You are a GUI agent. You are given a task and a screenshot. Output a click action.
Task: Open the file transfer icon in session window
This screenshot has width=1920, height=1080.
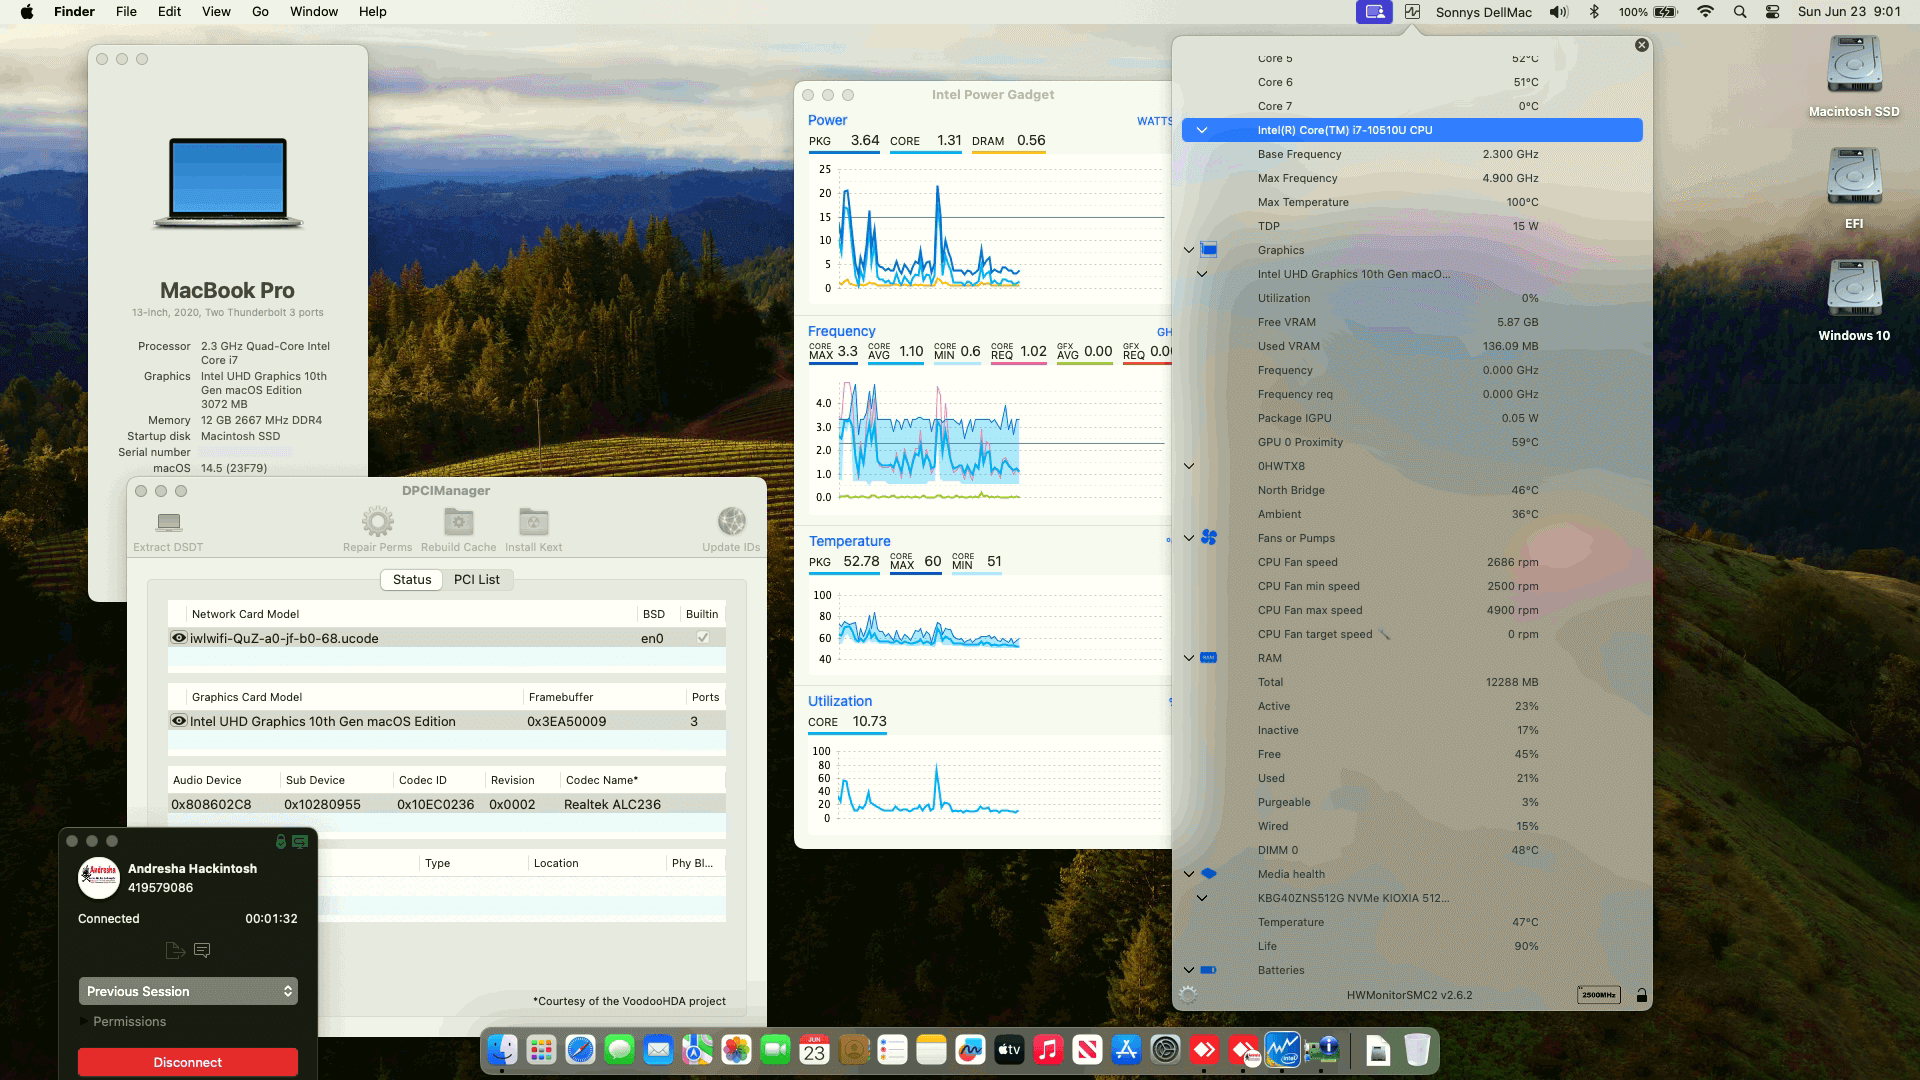coord(174,950)
